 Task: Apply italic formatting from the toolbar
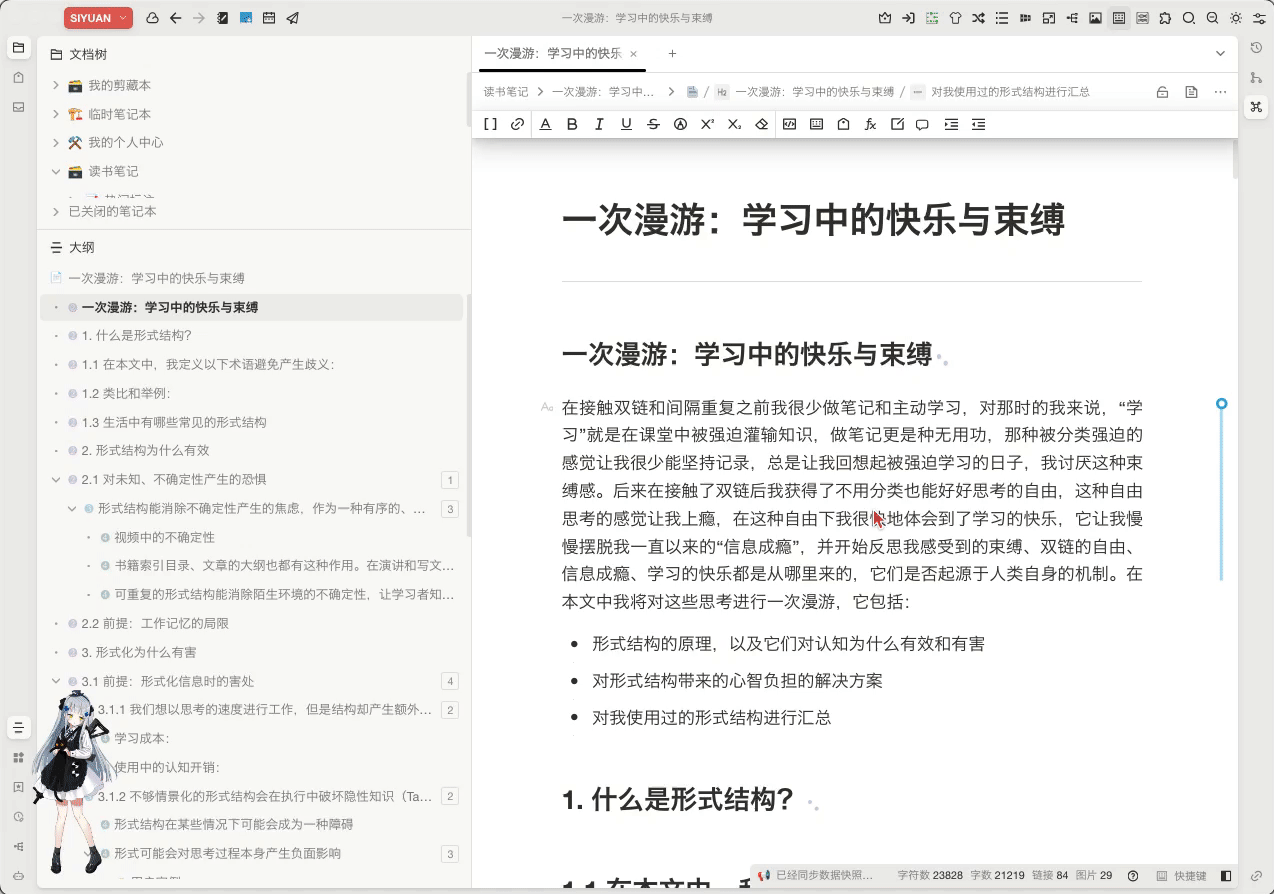pyautogui.click(x=598, y=124)
